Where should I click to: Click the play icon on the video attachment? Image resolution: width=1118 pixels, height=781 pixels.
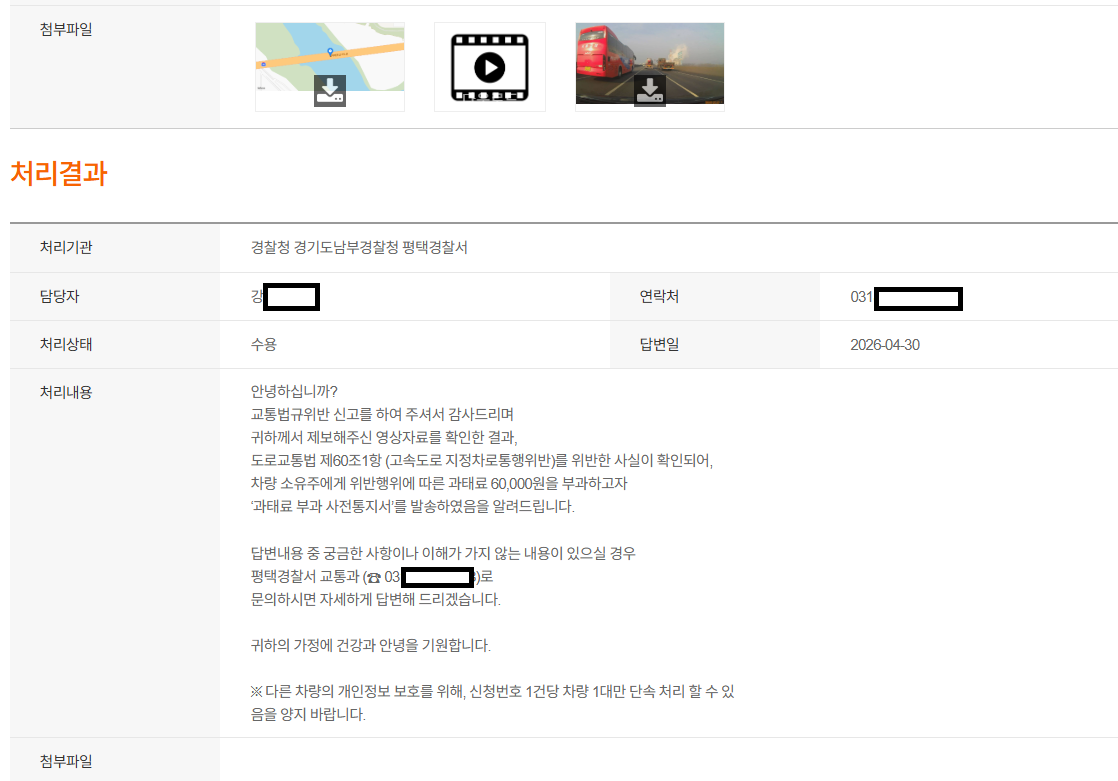pos(490,67)
